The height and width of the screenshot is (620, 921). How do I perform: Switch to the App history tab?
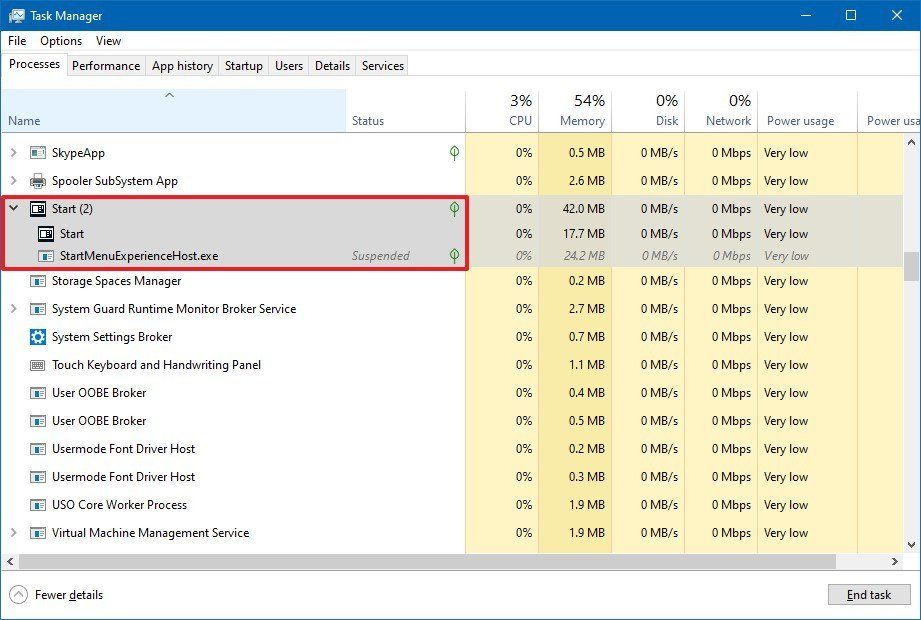pos(181,65)
